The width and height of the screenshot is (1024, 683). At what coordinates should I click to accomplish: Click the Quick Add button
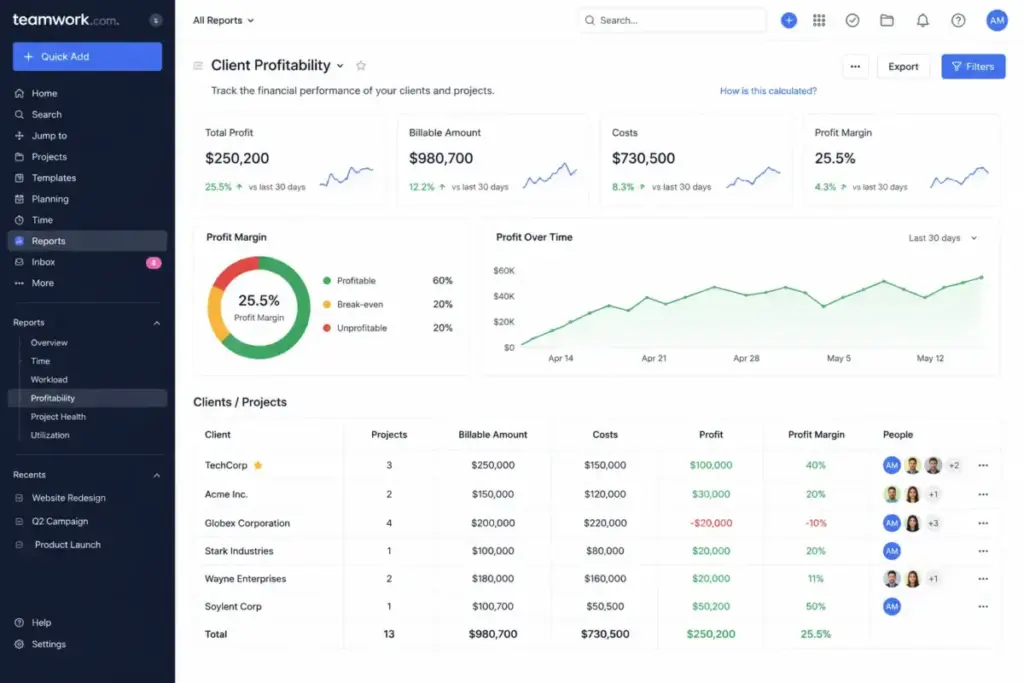(87, 57)
